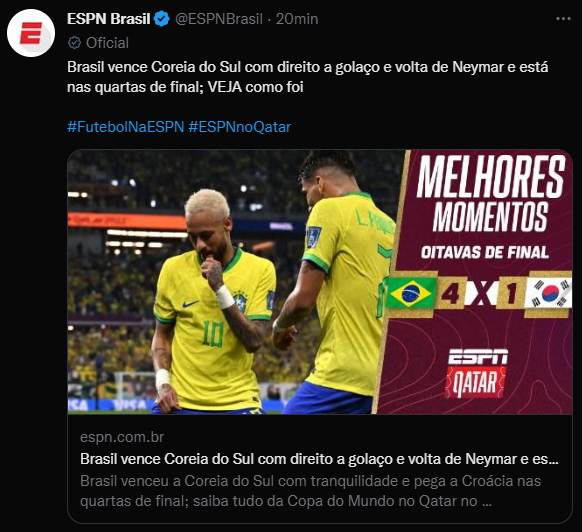Click the Brazil flag in the scoreboard
The image size is (582, 532).
pyautogui.click(x=411, y=293)
